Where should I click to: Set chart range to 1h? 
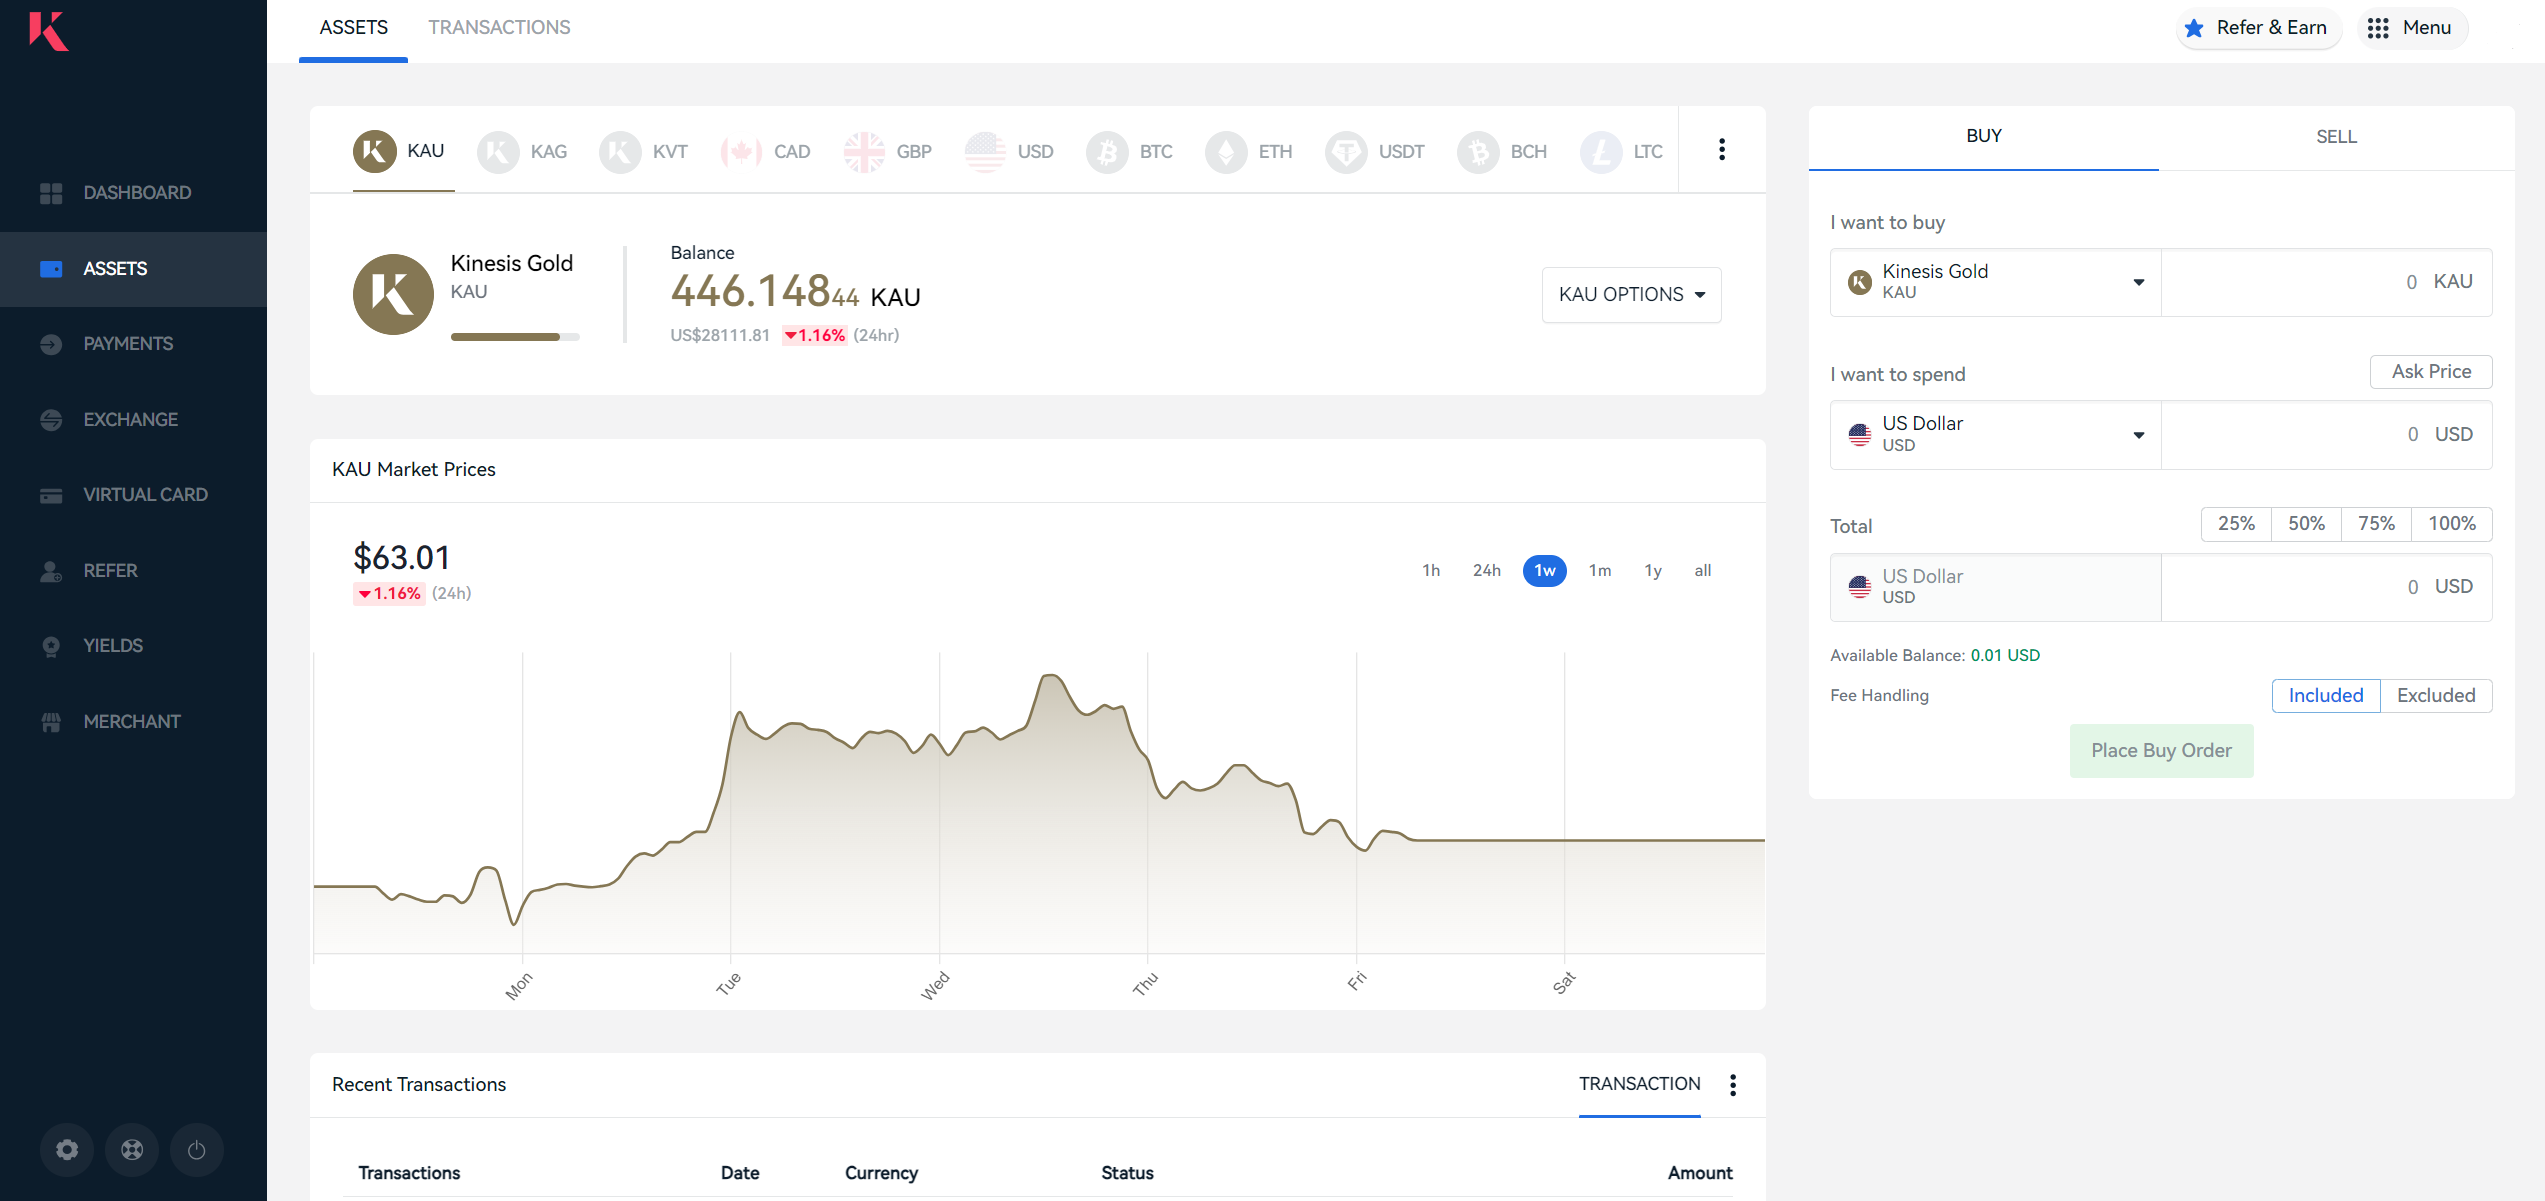click(x=1431, y=571)
